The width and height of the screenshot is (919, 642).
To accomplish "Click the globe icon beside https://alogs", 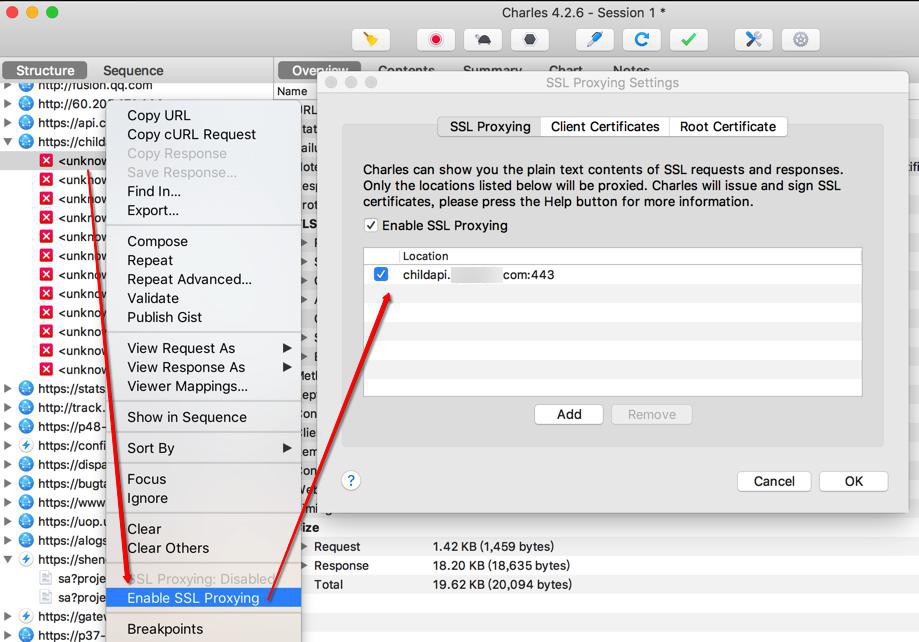I will click(x=26, y=540).
